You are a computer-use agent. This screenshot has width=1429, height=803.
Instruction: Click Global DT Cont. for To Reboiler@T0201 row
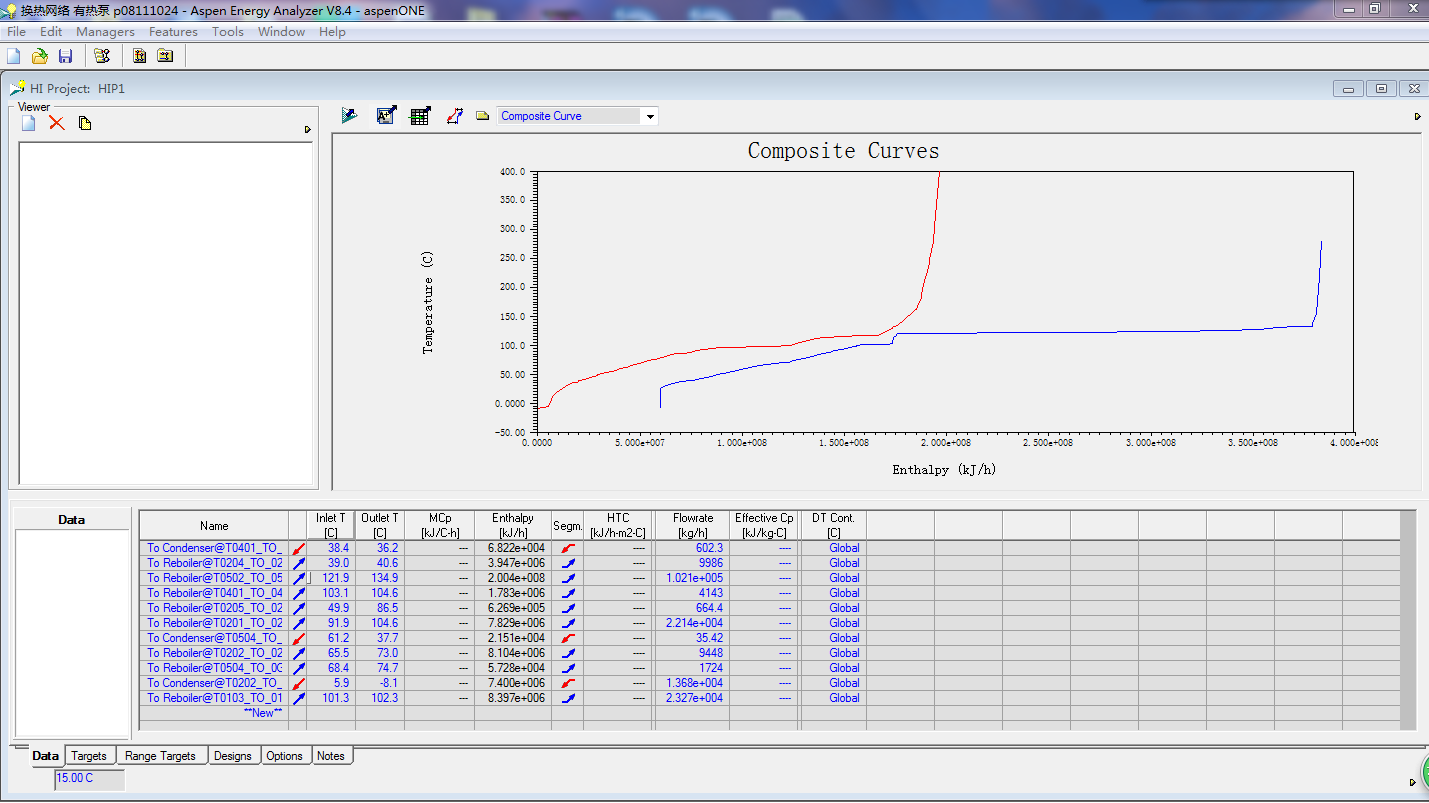(x=833, y=623)
